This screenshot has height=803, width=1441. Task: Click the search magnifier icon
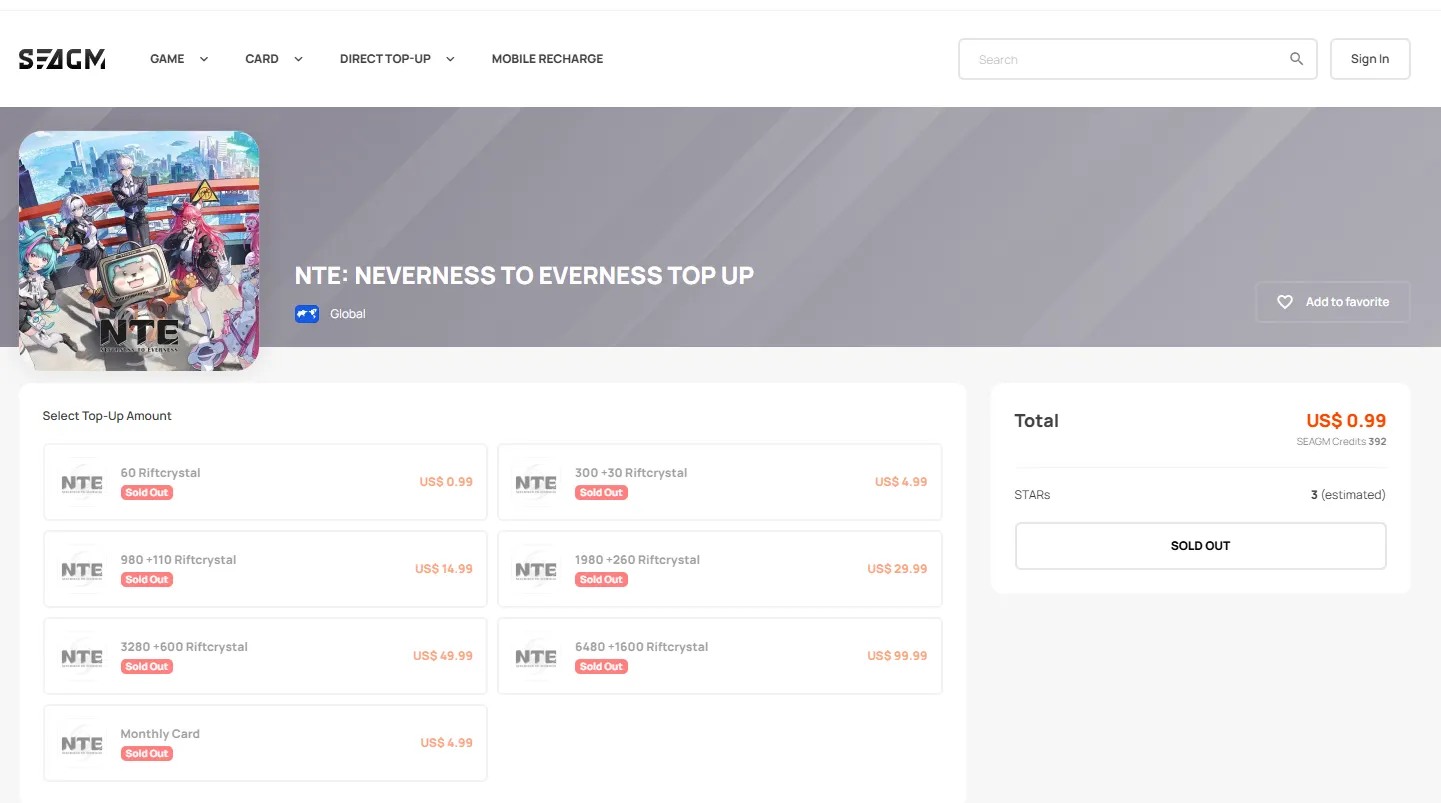[x=1296, y=59]
